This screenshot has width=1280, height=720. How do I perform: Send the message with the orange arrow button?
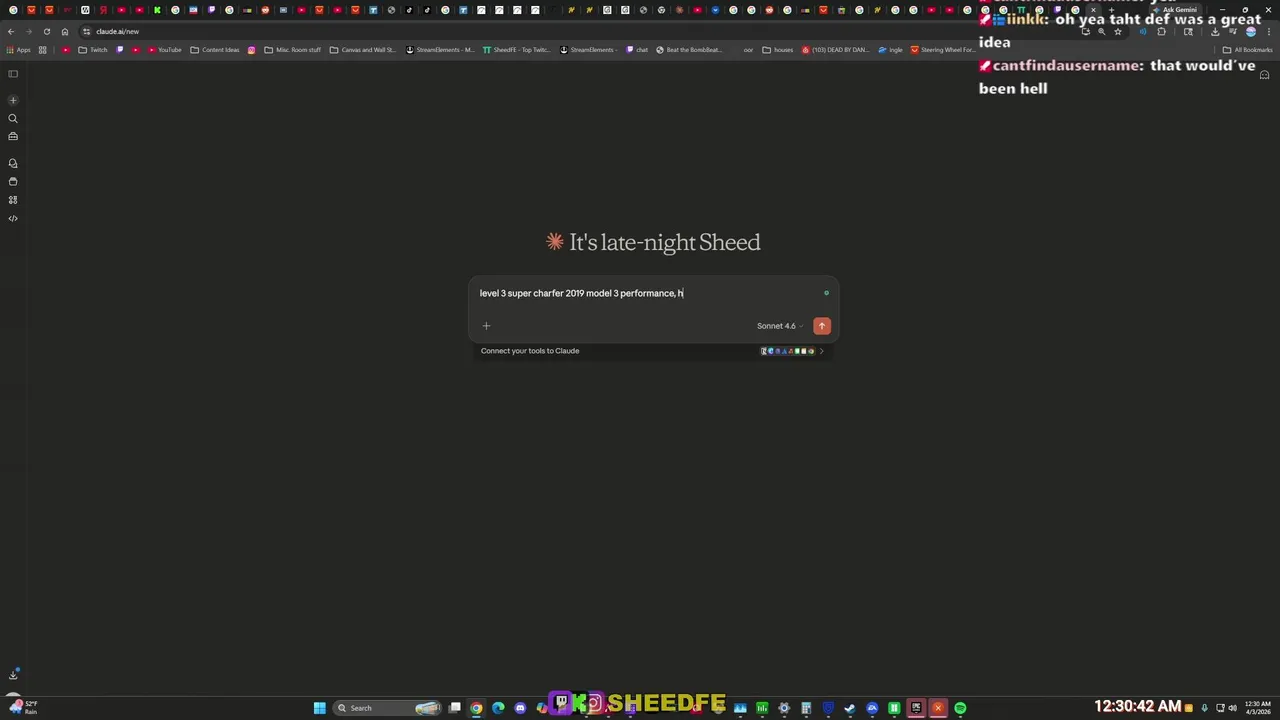tap(822, 326)
